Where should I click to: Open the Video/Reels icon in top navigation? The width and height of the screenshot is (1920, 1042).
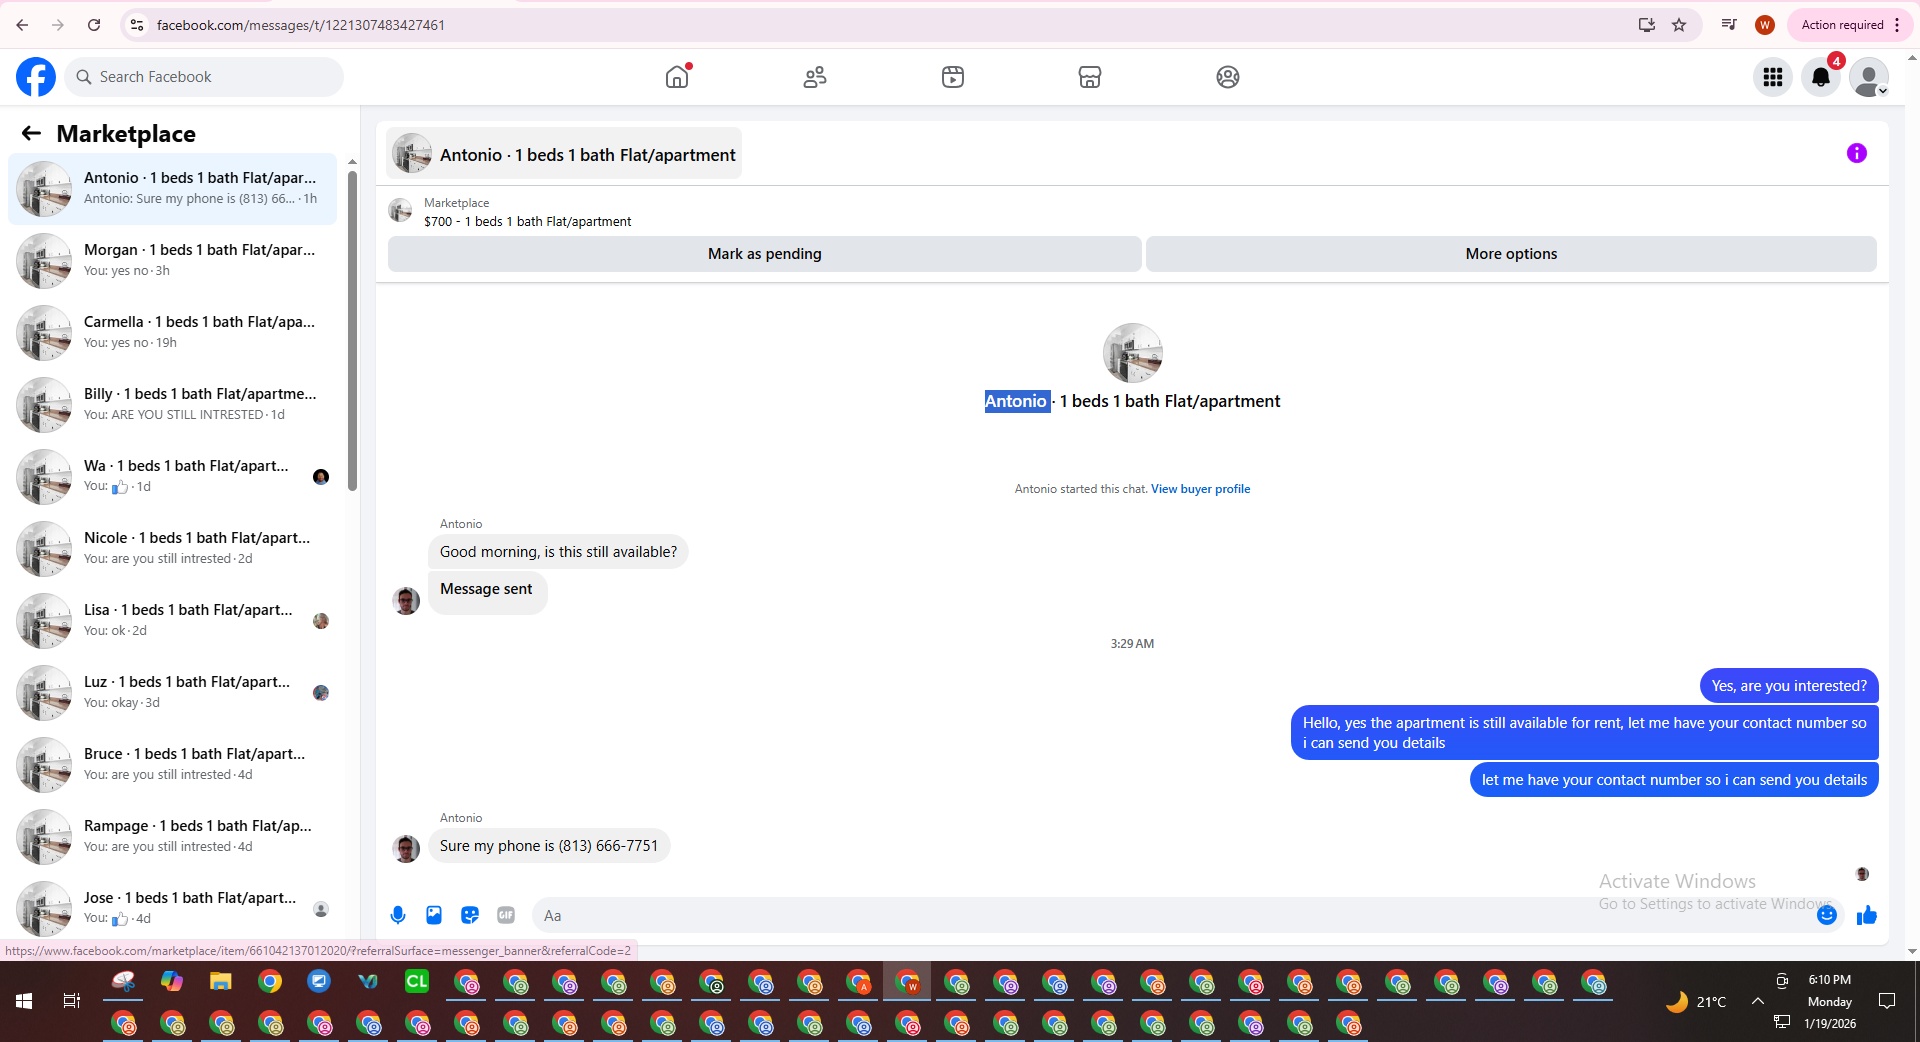[x=953, y=77]
